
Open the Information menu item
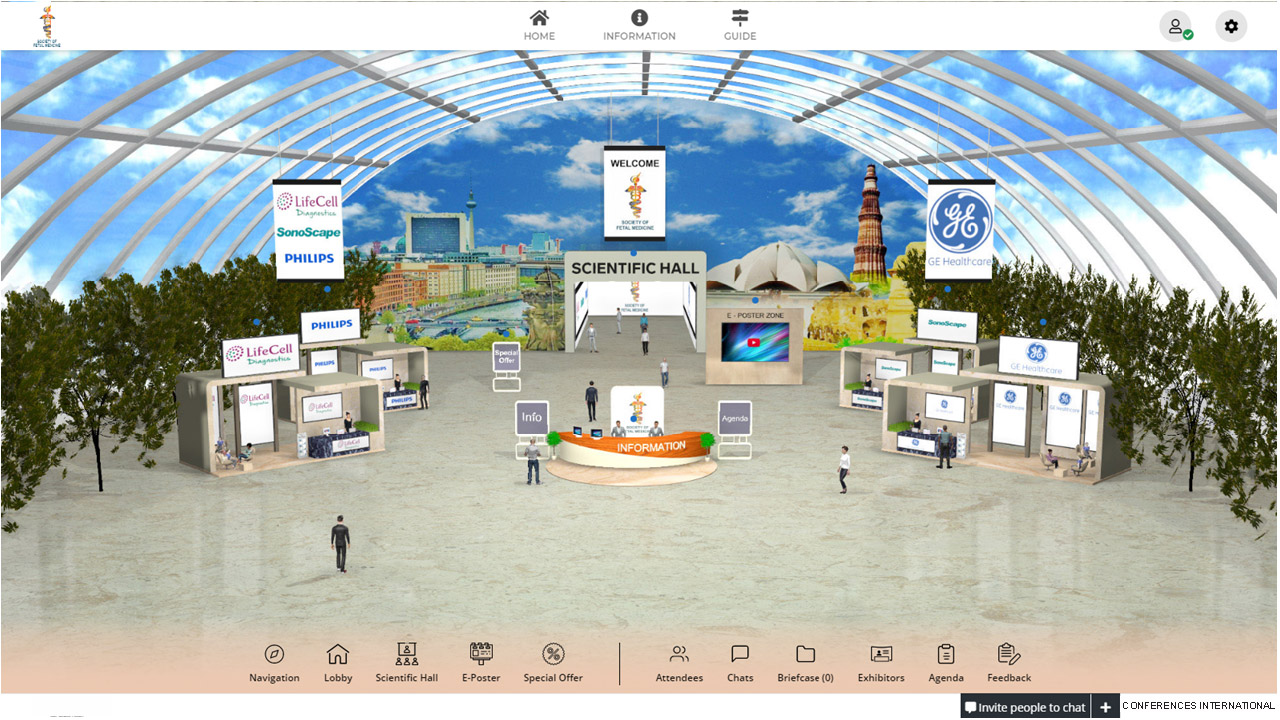[x=639, y=25]
